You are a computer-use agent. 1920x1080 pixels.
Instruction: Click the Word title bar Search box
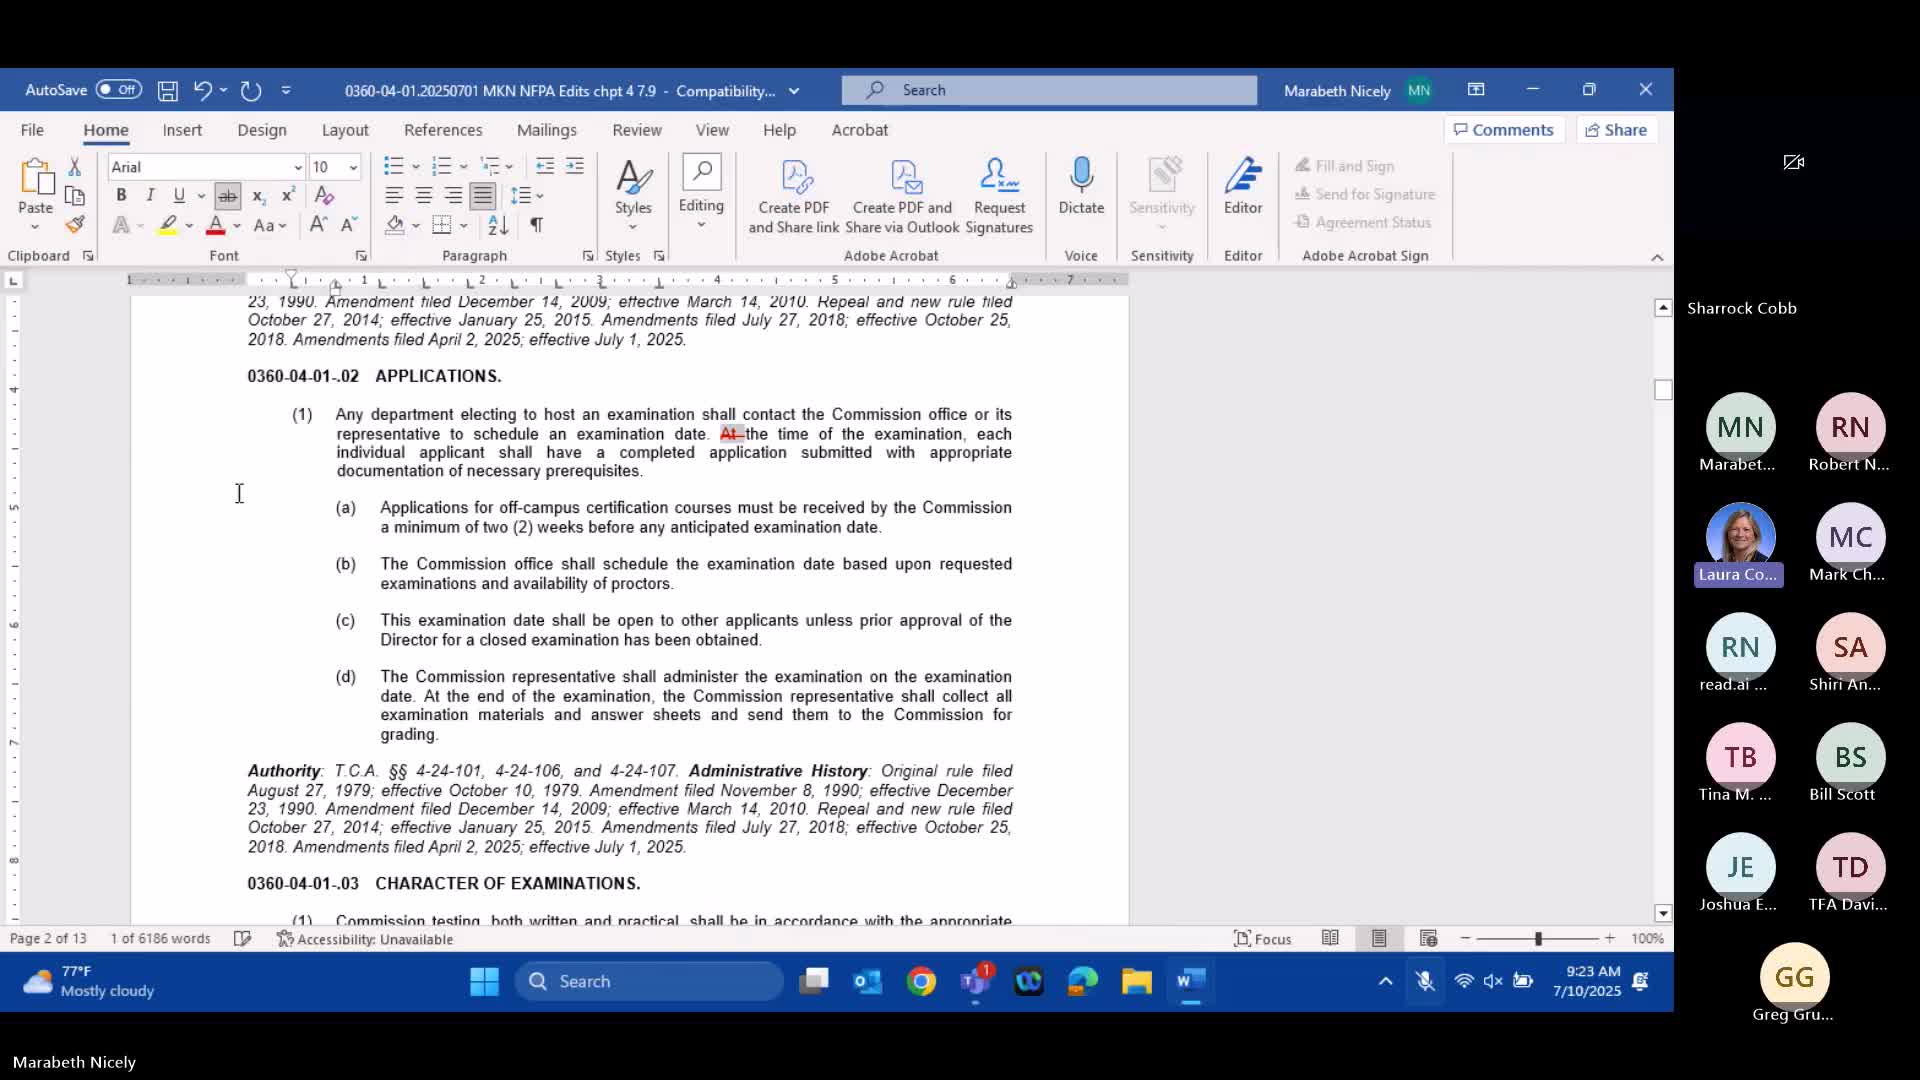coord(1048,90)
